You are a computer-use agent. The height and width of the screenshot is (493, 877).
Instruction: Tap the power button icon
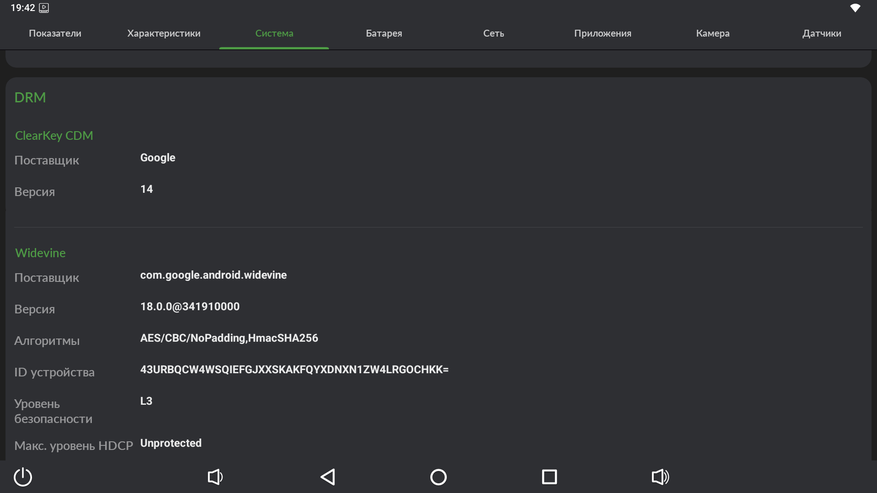pyautogui.click(x=23, y=477)
